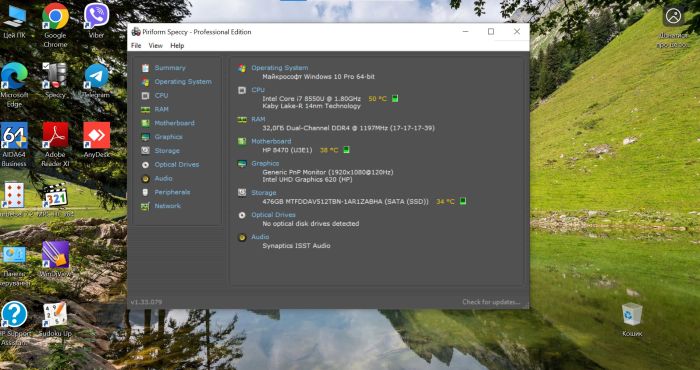Select Operating System in the Speccy sidebar
The width and height of the screenshot is (700, 370).
tap(183, 82)
